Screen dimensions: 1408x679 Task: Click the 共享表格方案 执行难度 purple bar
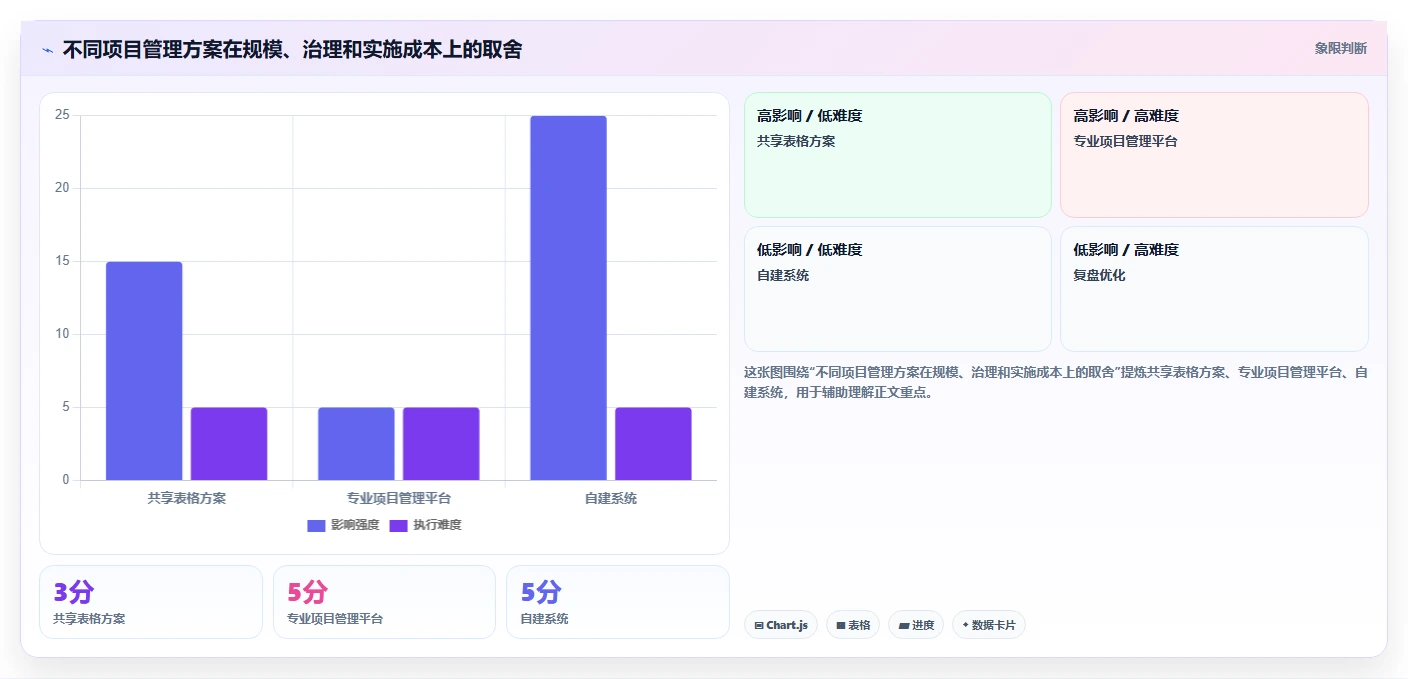(229, 444)
